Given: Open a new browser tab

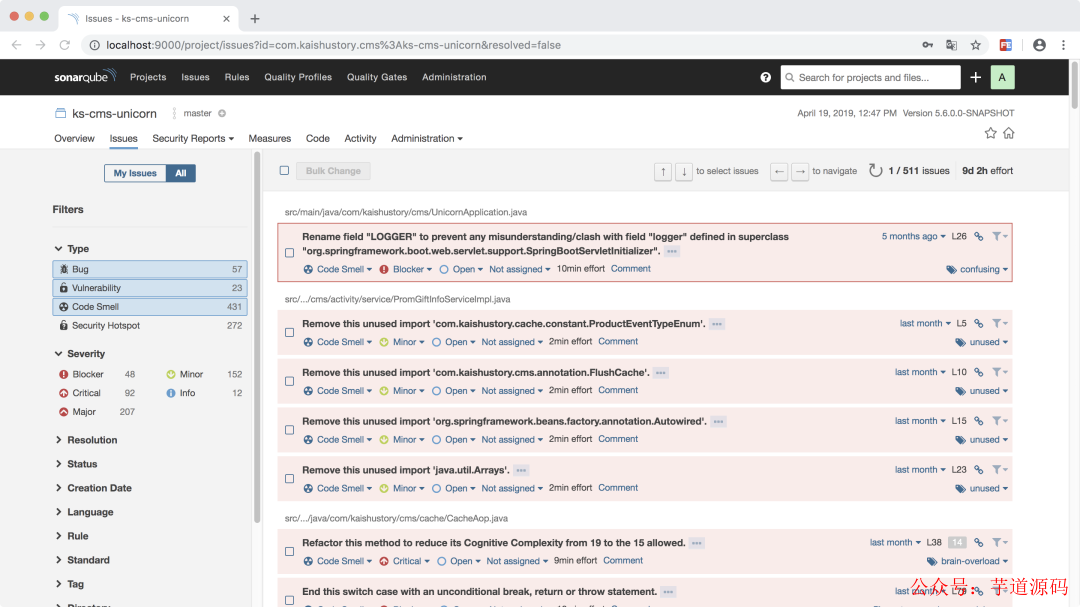Looking at the screenshot, I should (255, 19).
